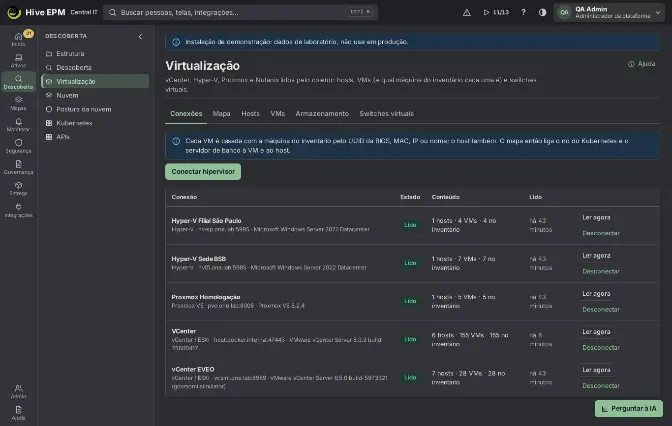This screenshot has width=672, height=426.
Task: Open the help question mark icon
Action: coord(523,12)
